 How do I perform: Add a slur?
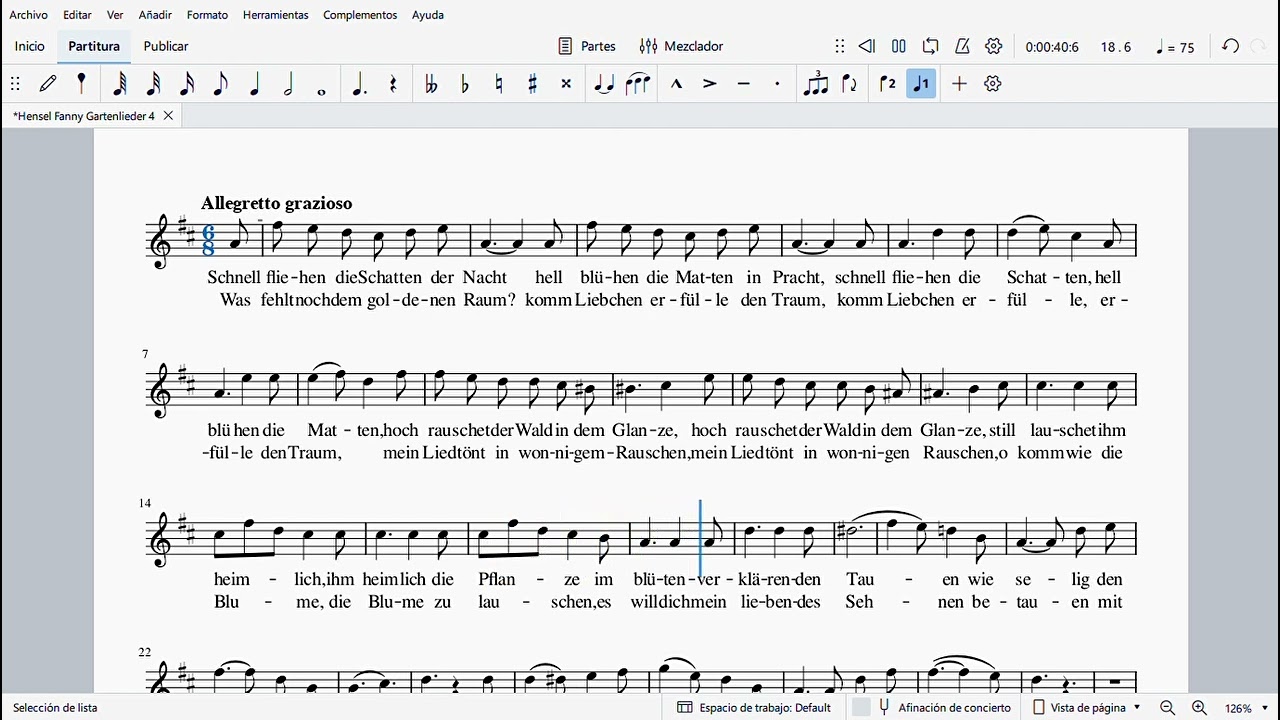point(638,84)
